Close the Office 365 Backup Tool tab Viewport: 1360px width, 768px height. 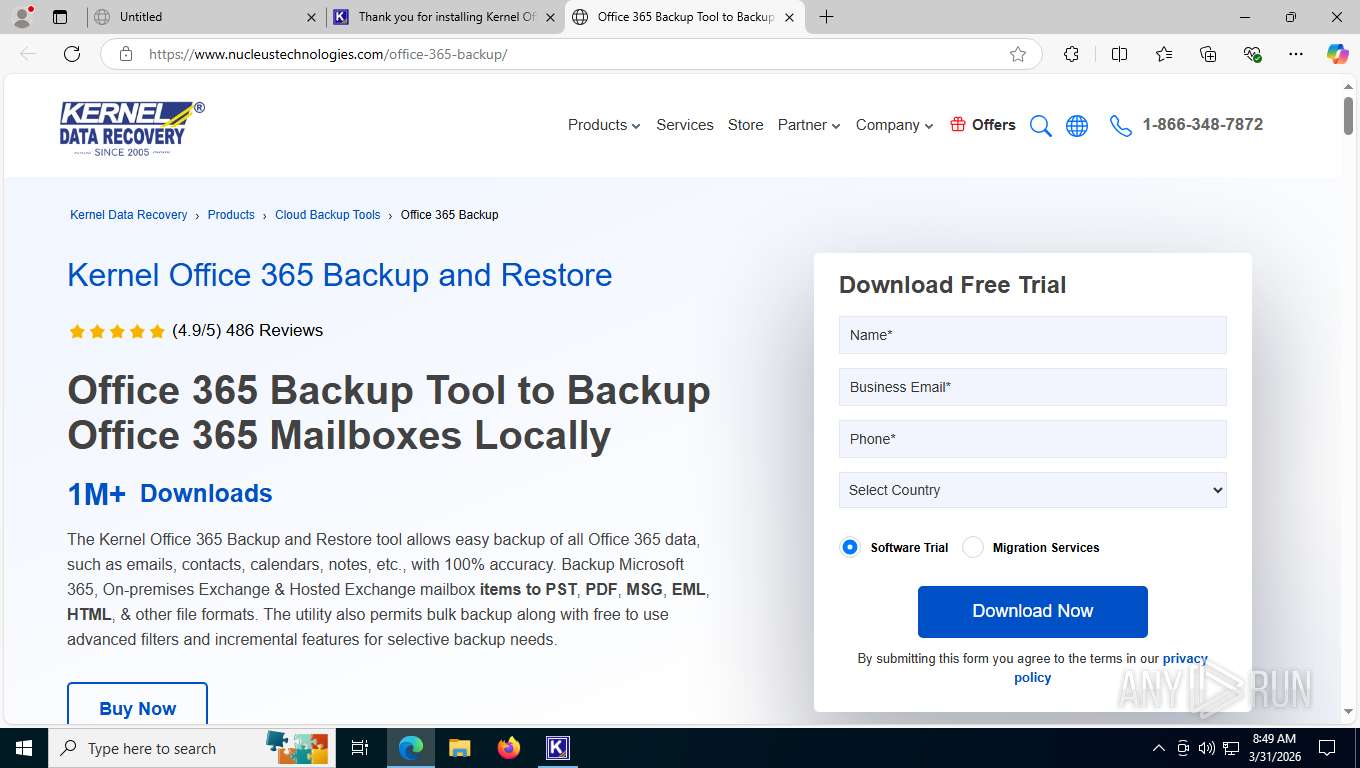pyautogui.click(x=789, y=17)
